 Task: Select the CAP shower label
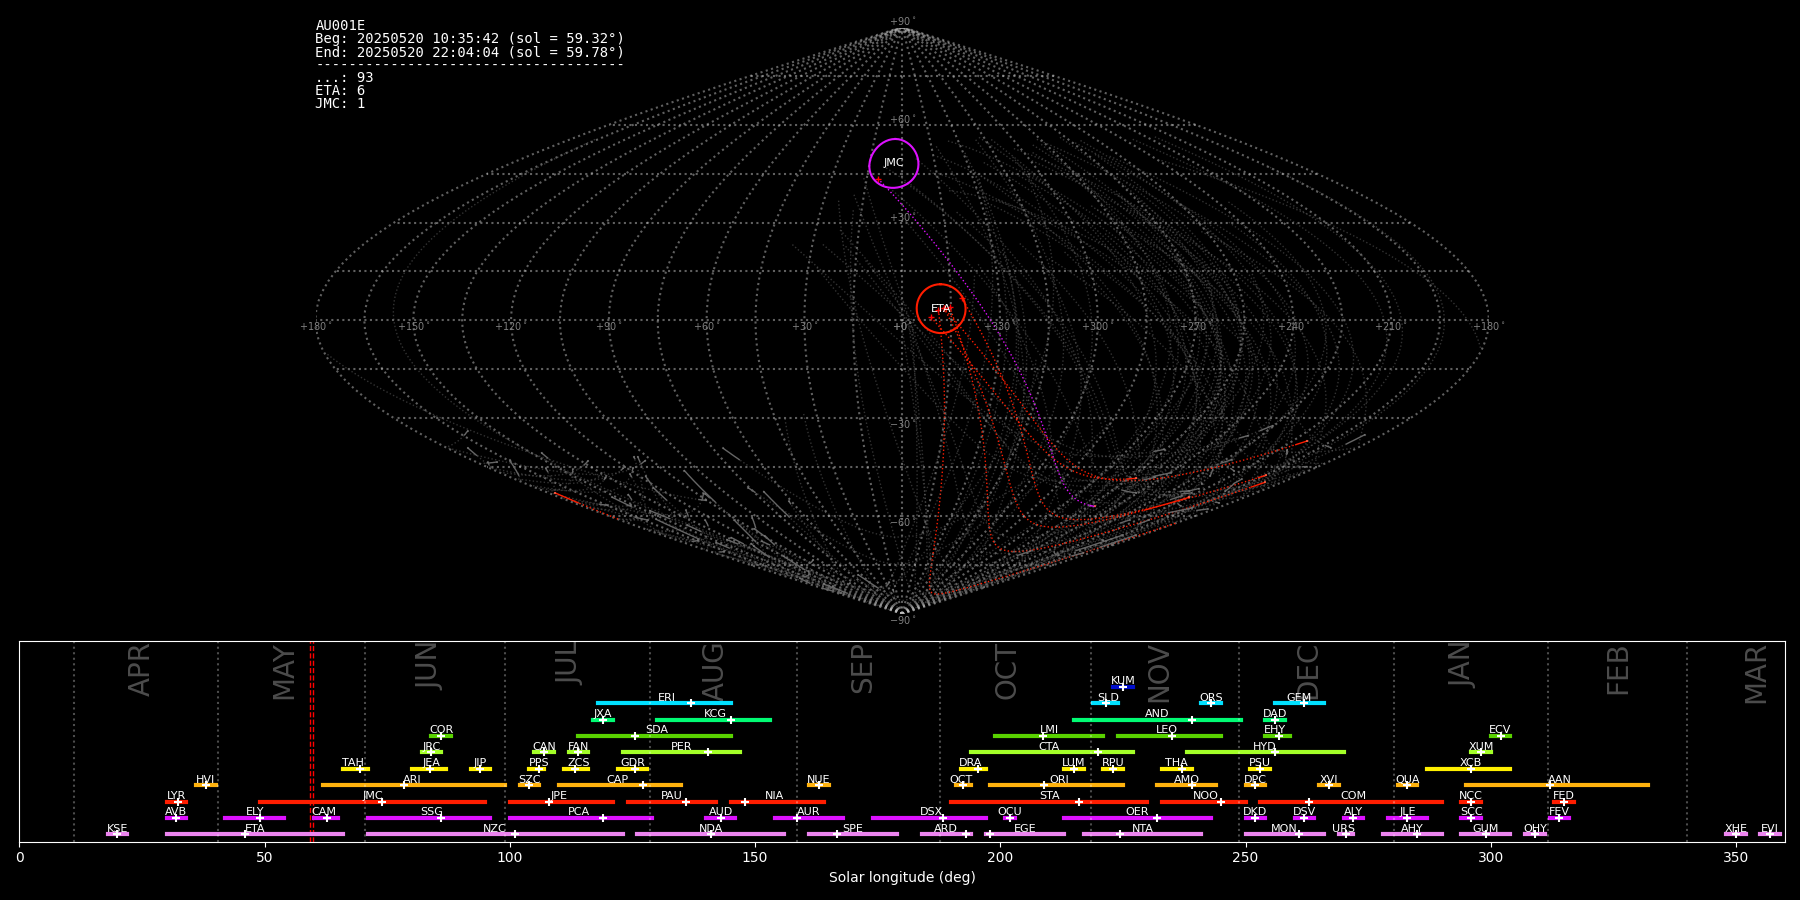[618, 780]
